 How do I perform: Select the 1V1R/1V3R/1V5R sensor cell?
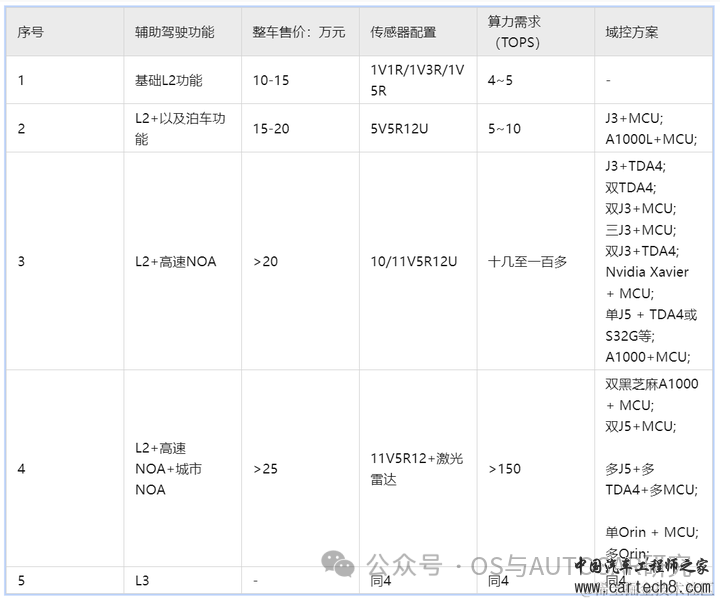pos(417,80)
